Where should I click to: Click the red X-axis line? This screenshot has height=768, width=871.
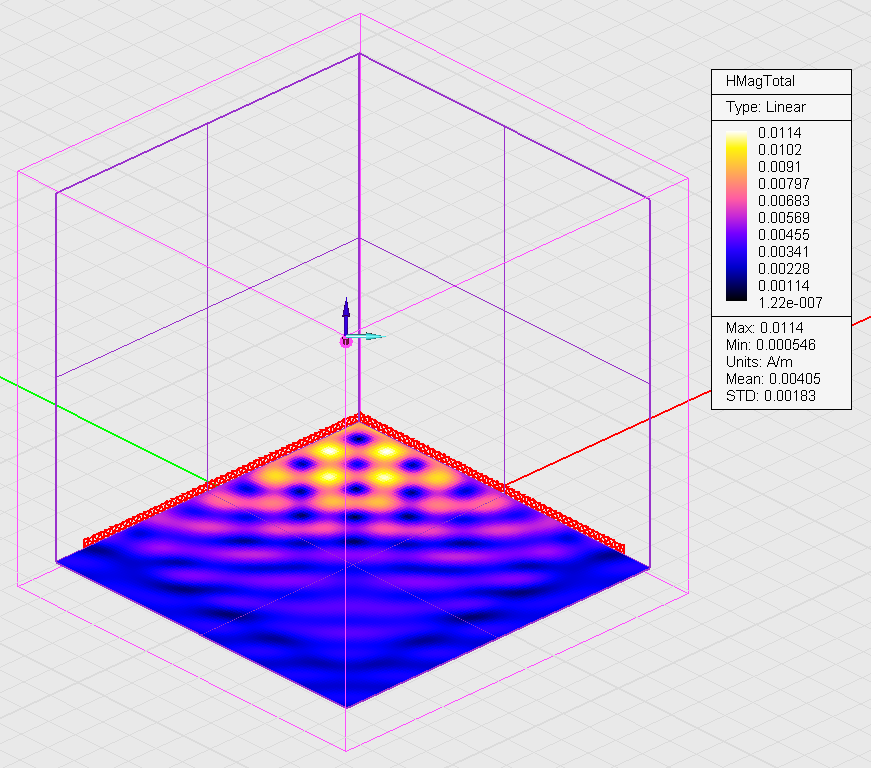(x=681, y=404)
